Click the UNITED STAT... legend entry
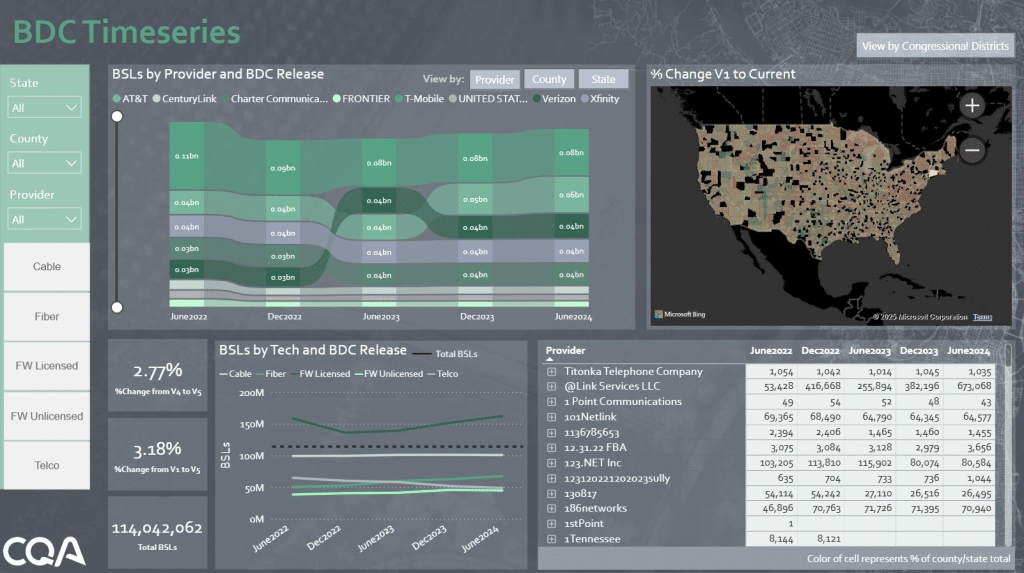The image size is (1024, 573). click(x=488, y=99)
